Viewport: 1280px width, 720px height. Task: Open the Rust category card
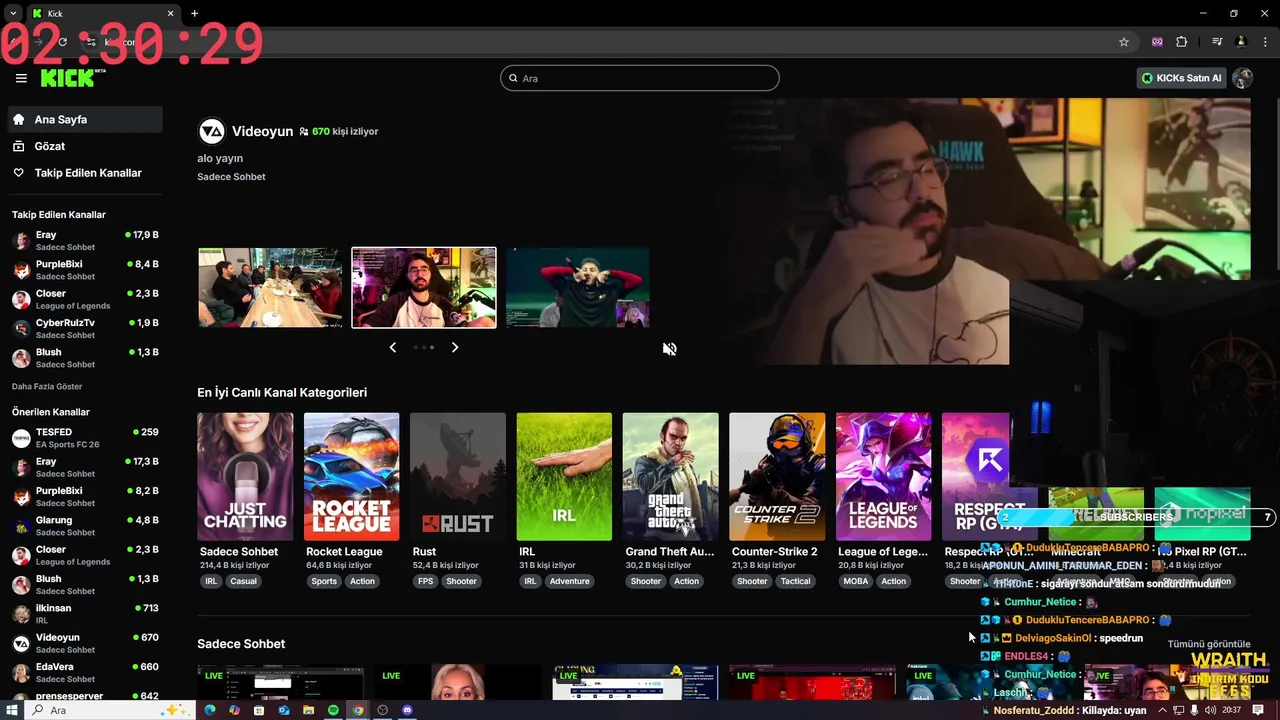pos(458,477)
